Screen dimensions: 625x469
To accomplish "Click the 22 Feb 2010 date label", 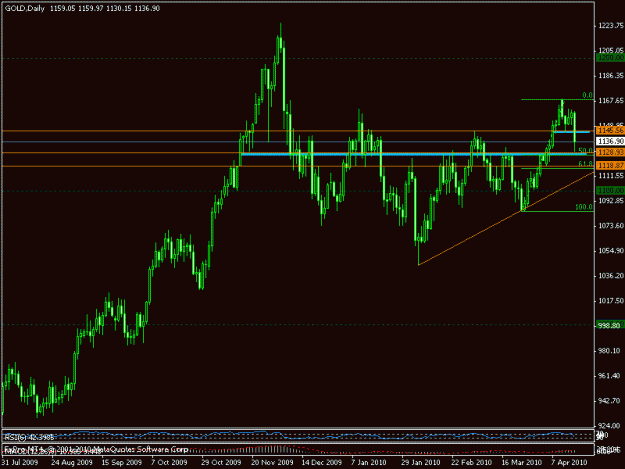I will click(x=471, y=462).
